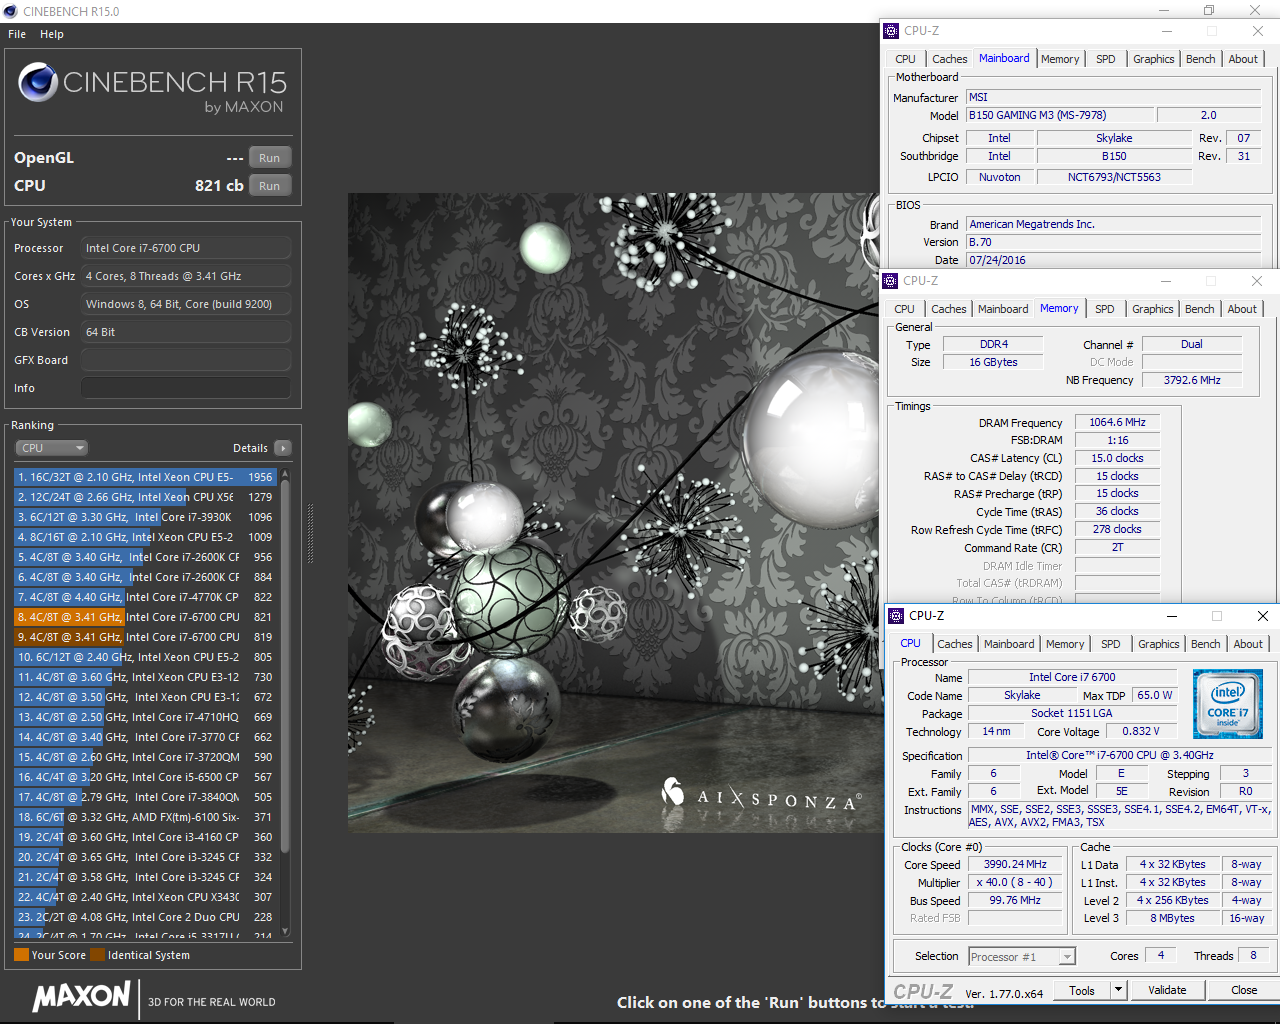Switch to Graphics tab in CPU window
The image size is (1280, 1024).
(1159, 644)
